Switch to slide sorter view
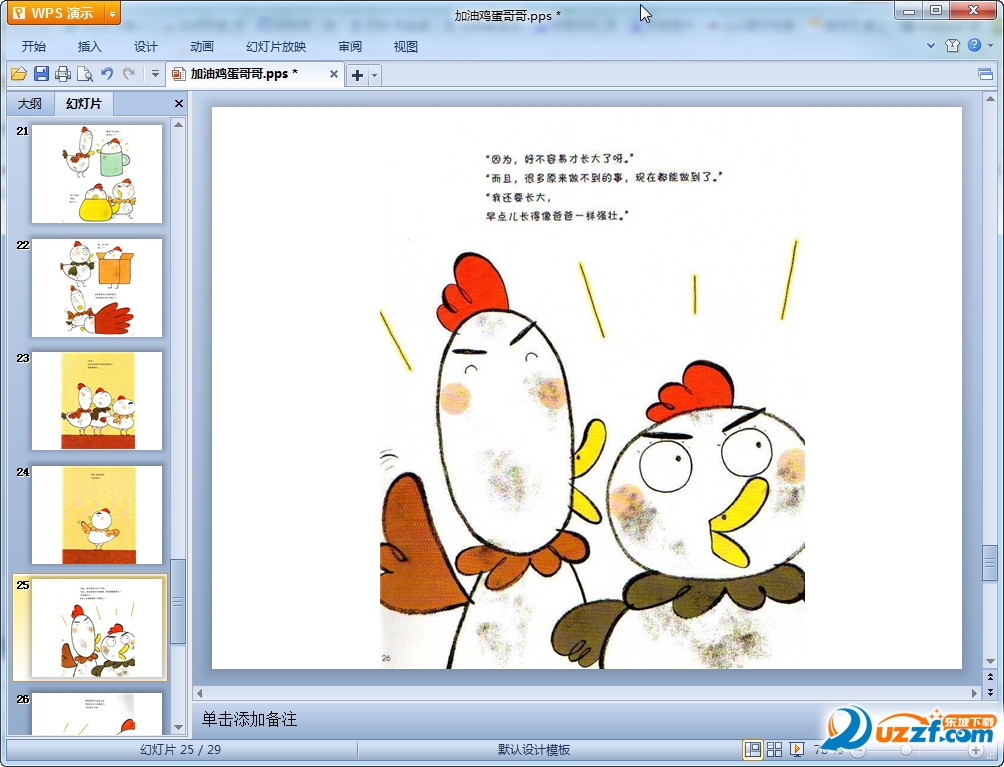 [x=774, y=749]
